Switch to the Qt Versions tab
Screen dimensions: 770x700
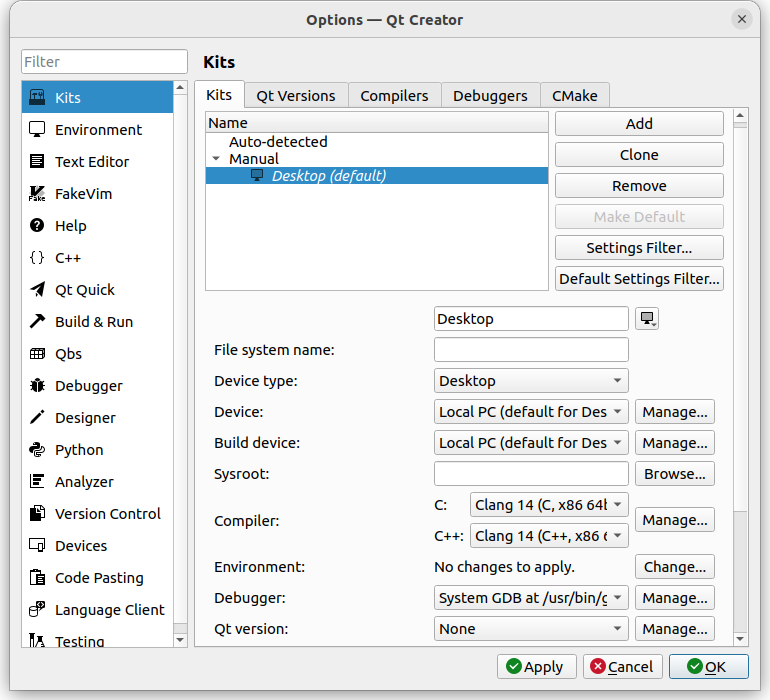tap(296, 95)
